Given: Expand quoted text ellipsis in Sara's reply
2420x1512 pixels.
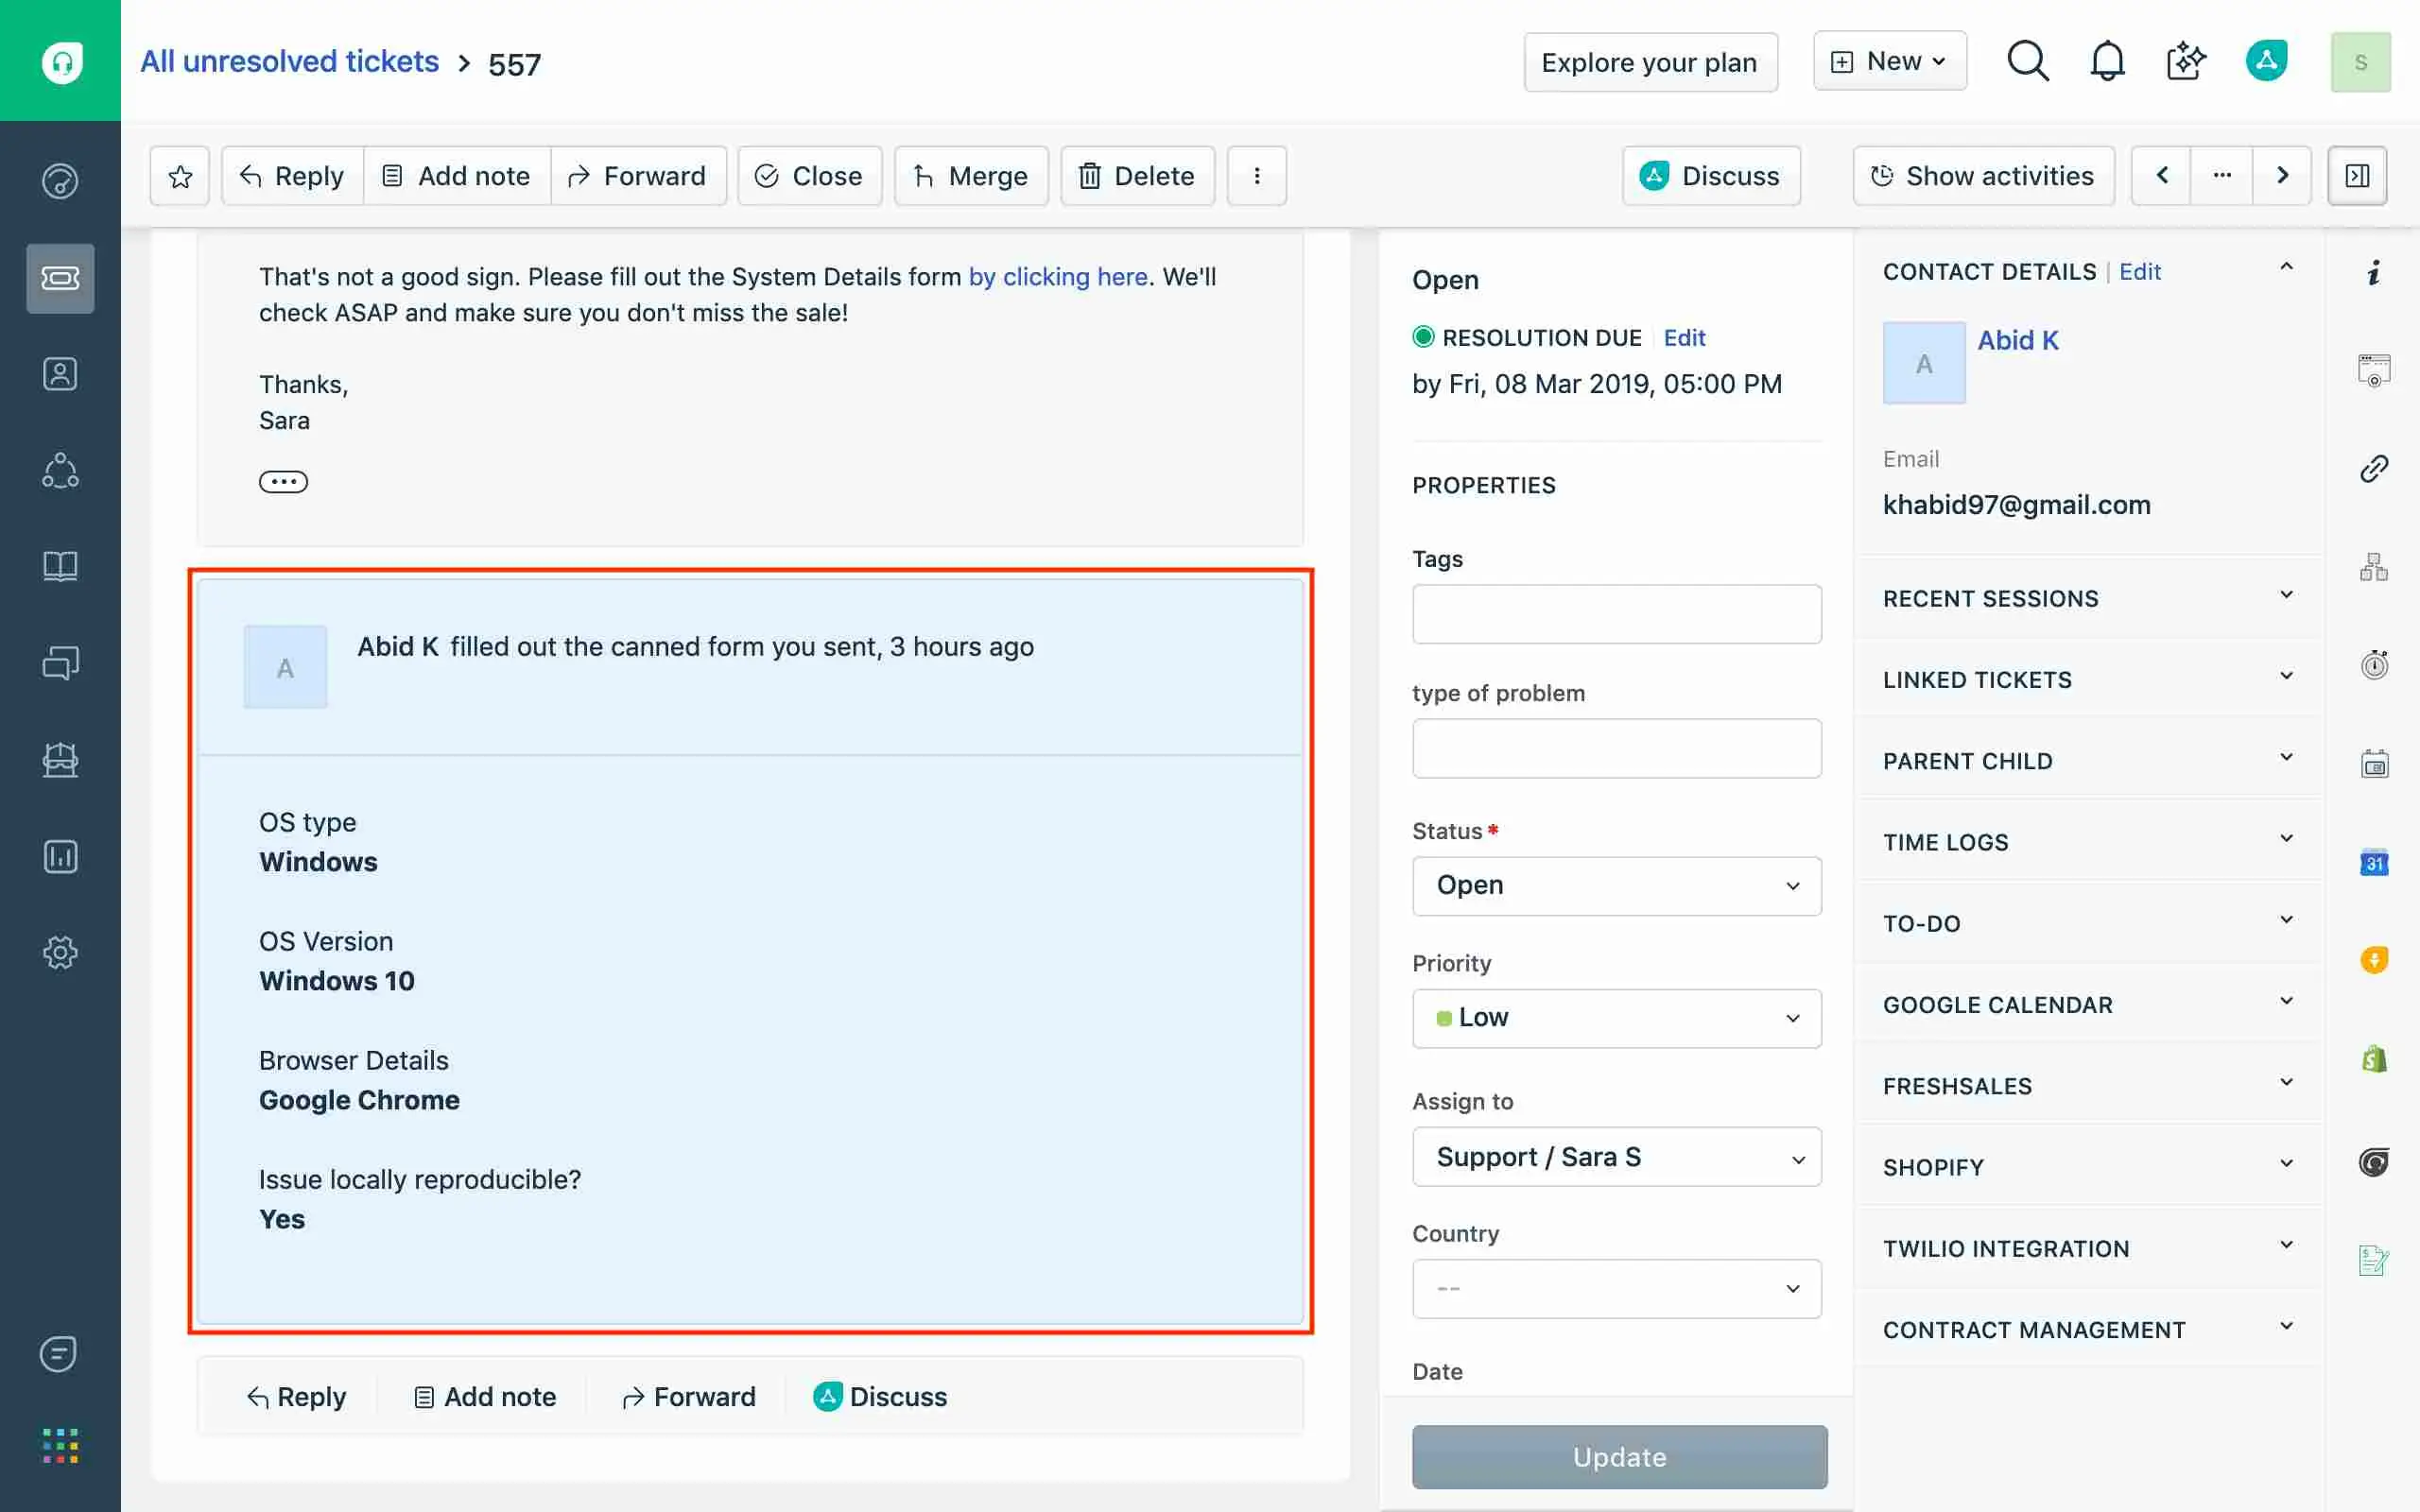Looking at the screenshot, I should 283,482.
